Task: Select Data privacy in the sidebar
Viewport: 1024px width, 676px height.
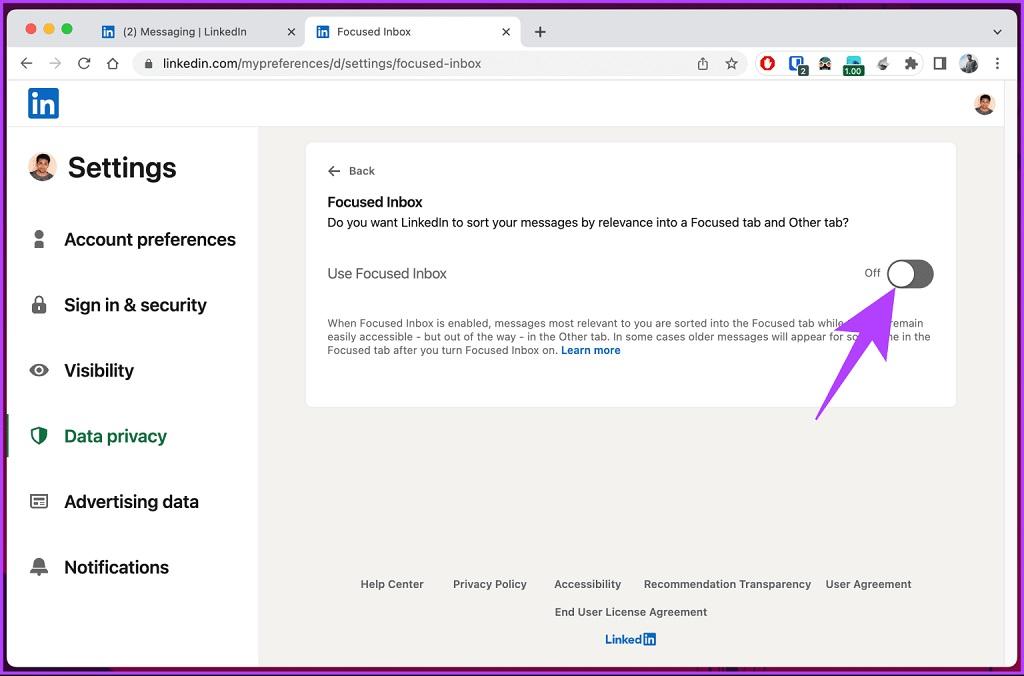Action: pyautogui.click(x=115, y=436)
